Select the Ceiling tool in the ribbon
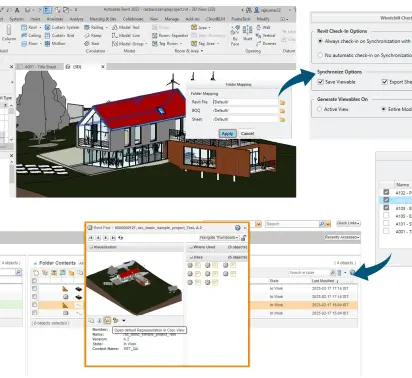Screen dimensions: 412x378 [31, 35]
